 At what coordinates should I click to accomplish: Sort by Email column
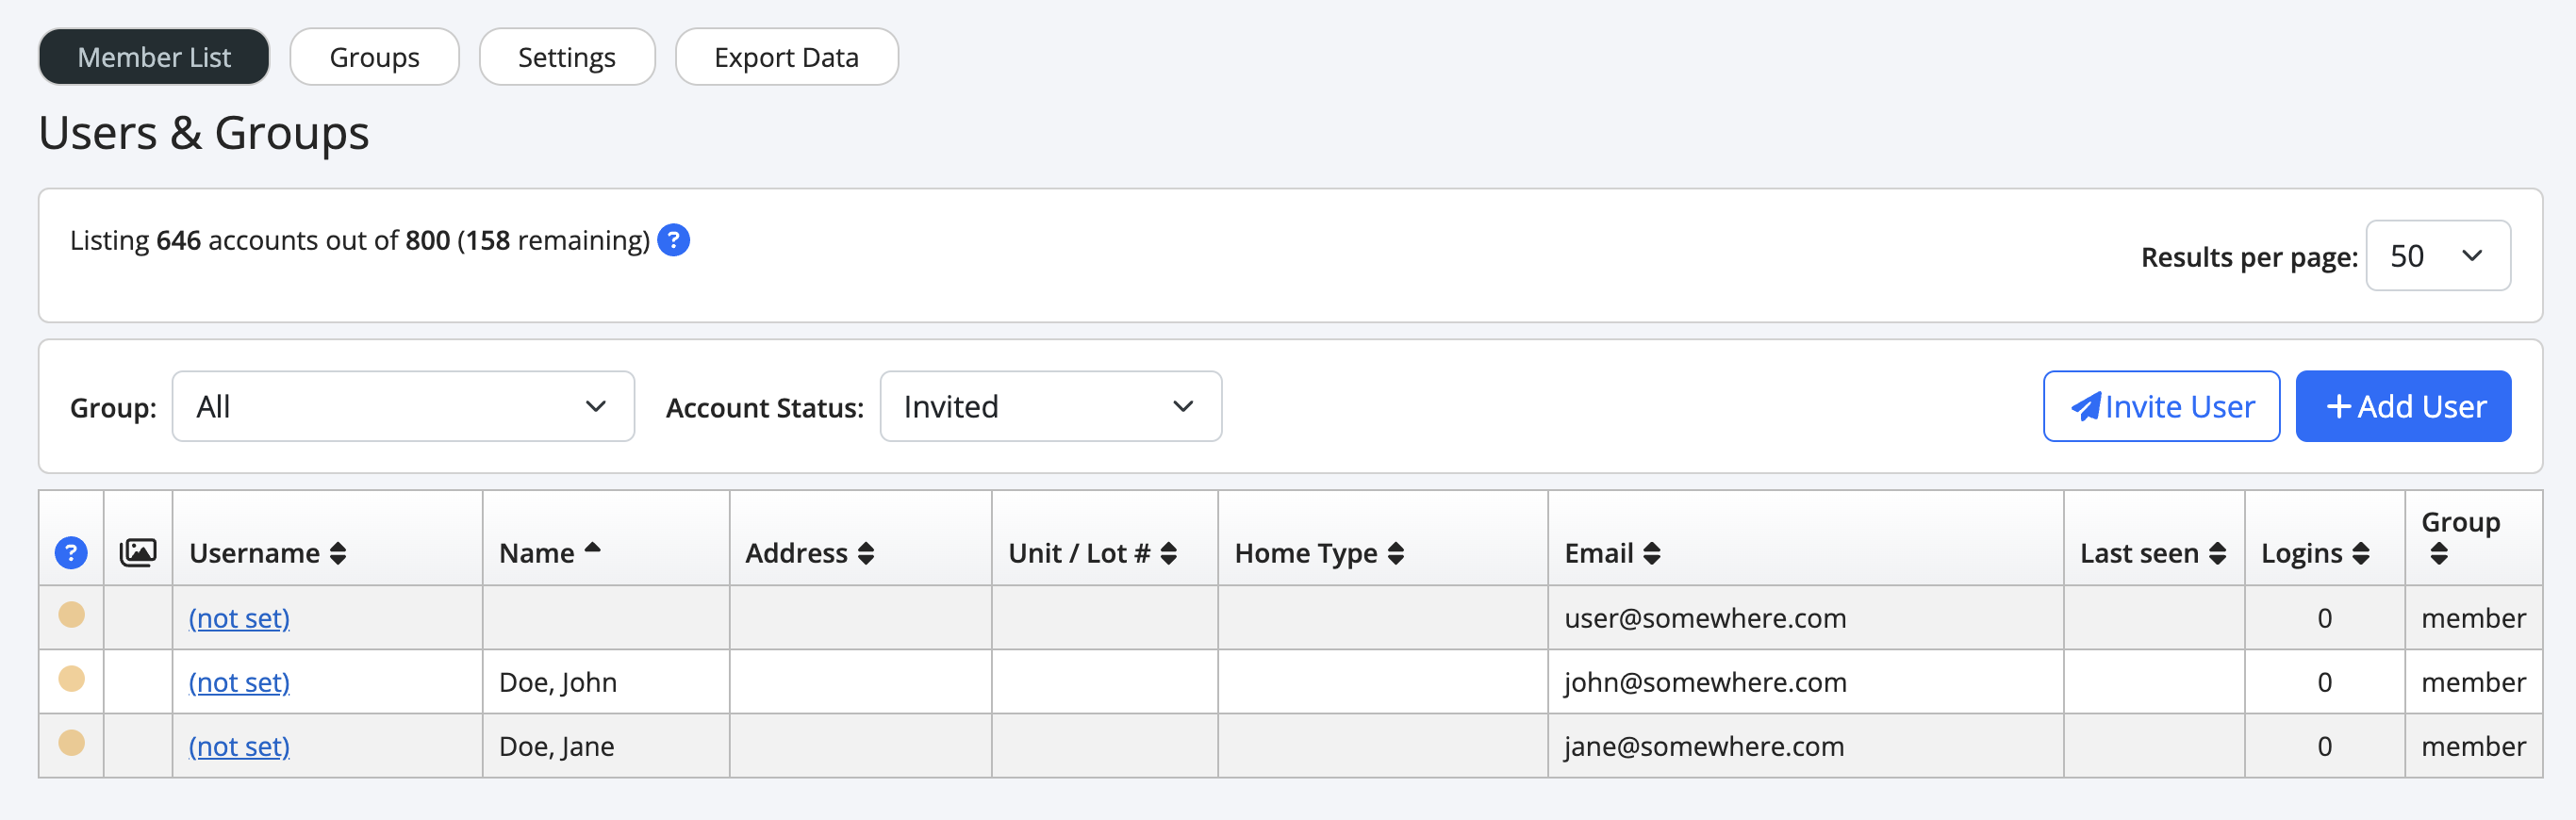[x=1612, y=553]
